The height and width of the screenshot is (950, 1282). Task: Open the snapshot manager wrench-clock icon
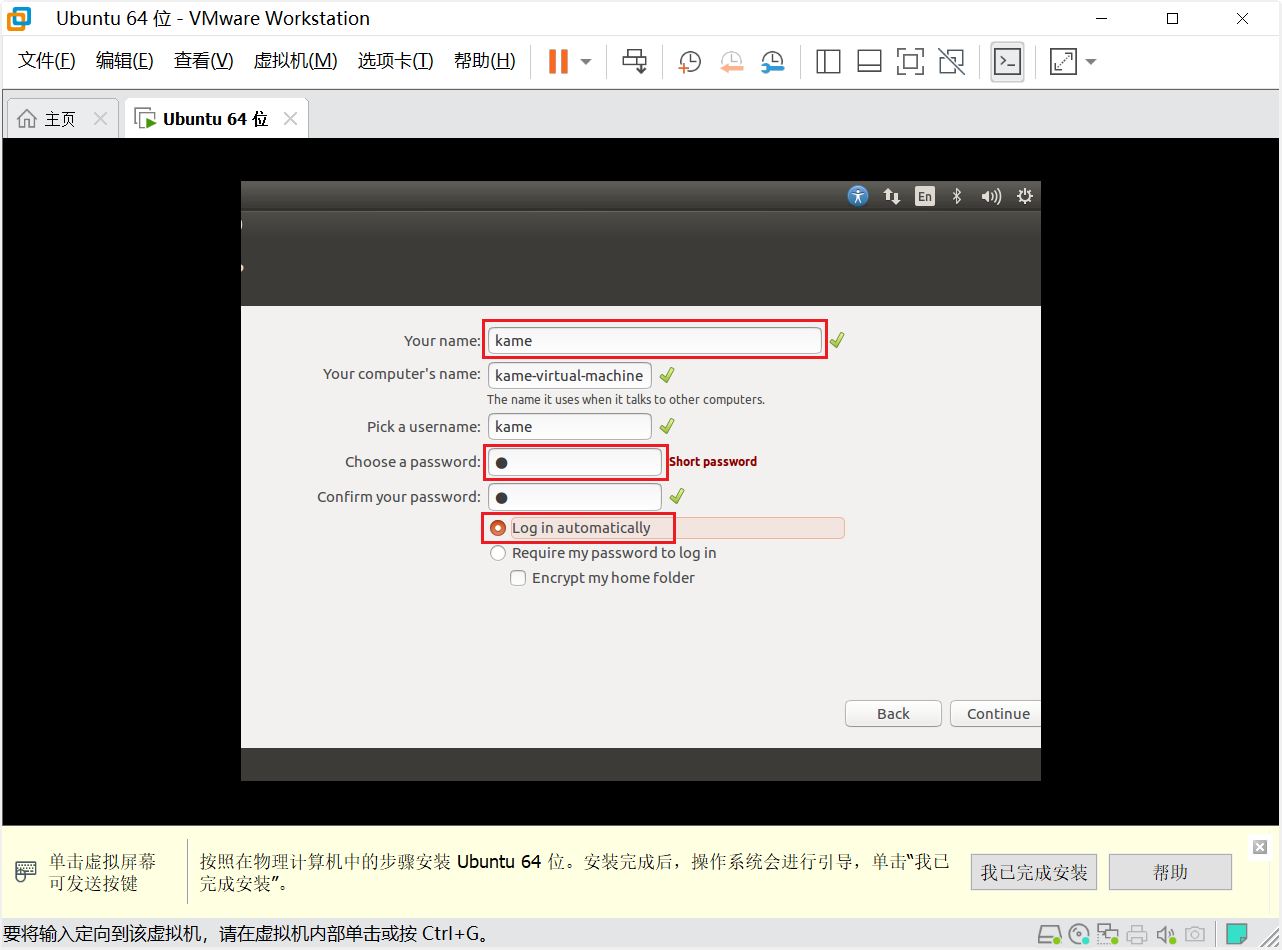(772, 62)
